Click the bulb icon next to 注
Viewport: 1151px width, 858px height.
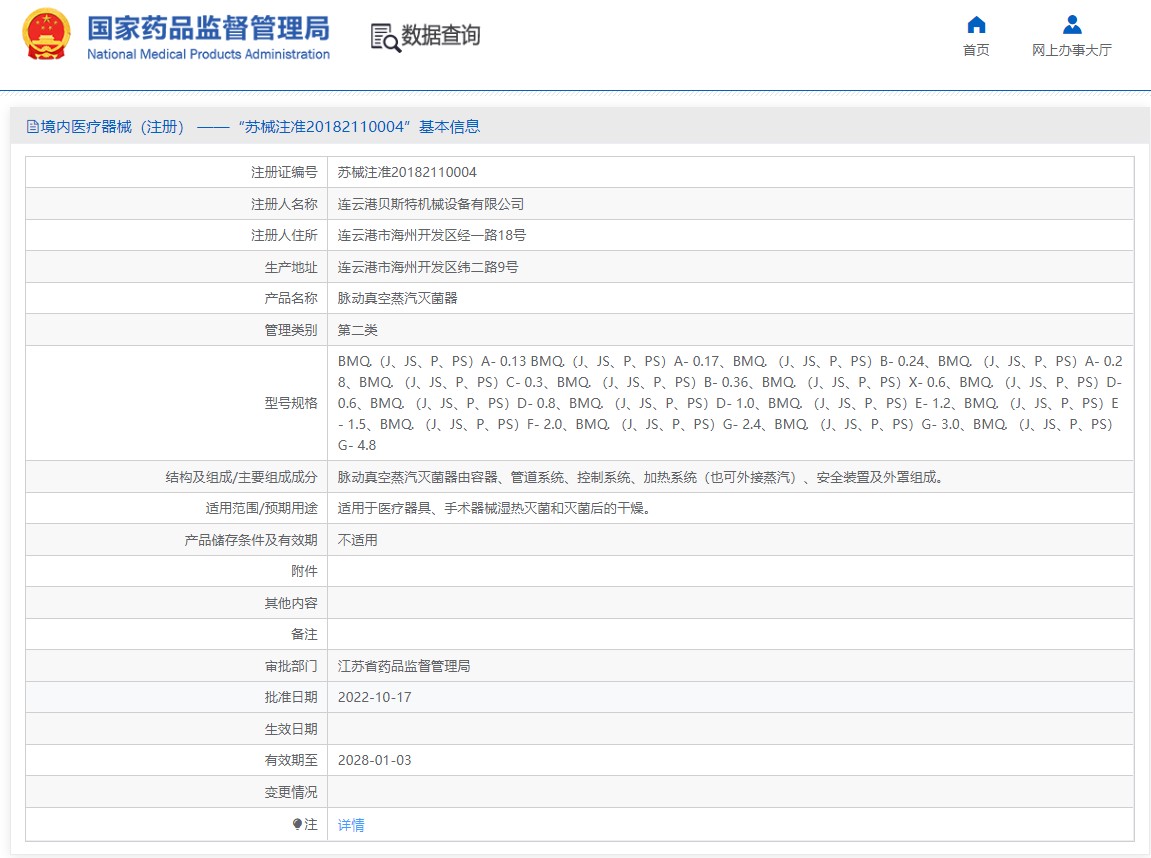(x=297, y=824)
